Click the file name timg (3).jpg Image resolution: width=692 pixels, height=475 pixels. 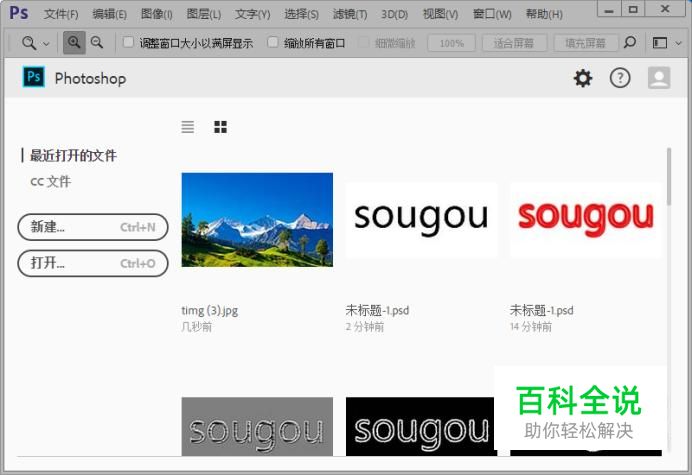coord(210,310)
